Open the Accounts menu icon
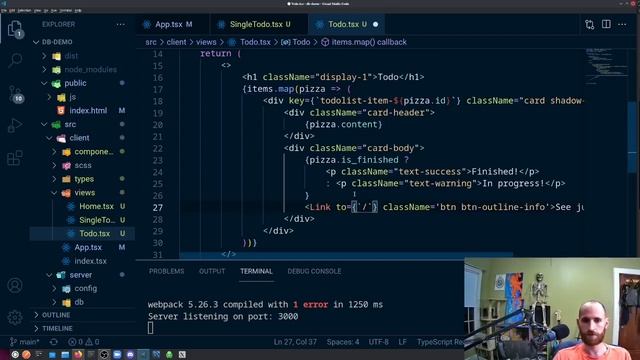Image resolution: width=640 pixels, height=360 pixels. [15, 285]
